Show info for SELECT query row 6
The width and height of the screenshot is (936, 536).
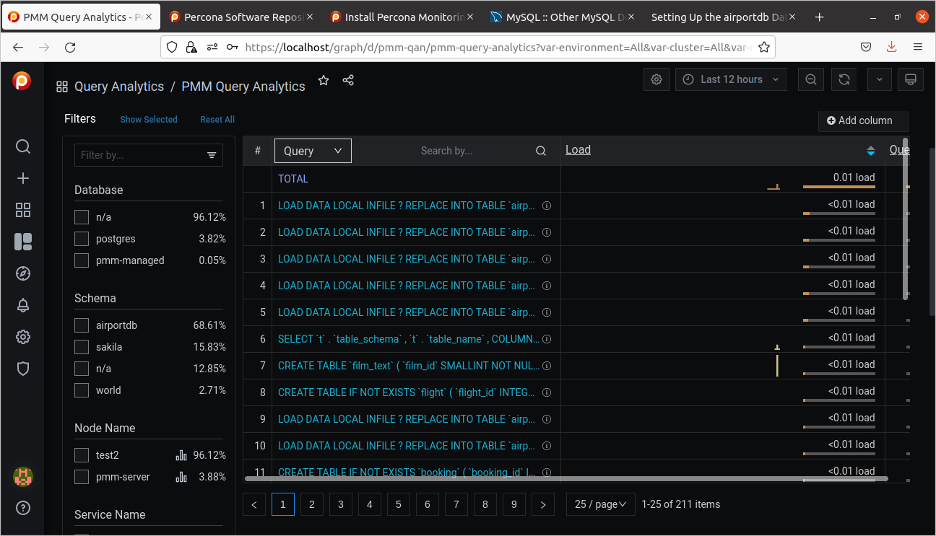[546, 339]
